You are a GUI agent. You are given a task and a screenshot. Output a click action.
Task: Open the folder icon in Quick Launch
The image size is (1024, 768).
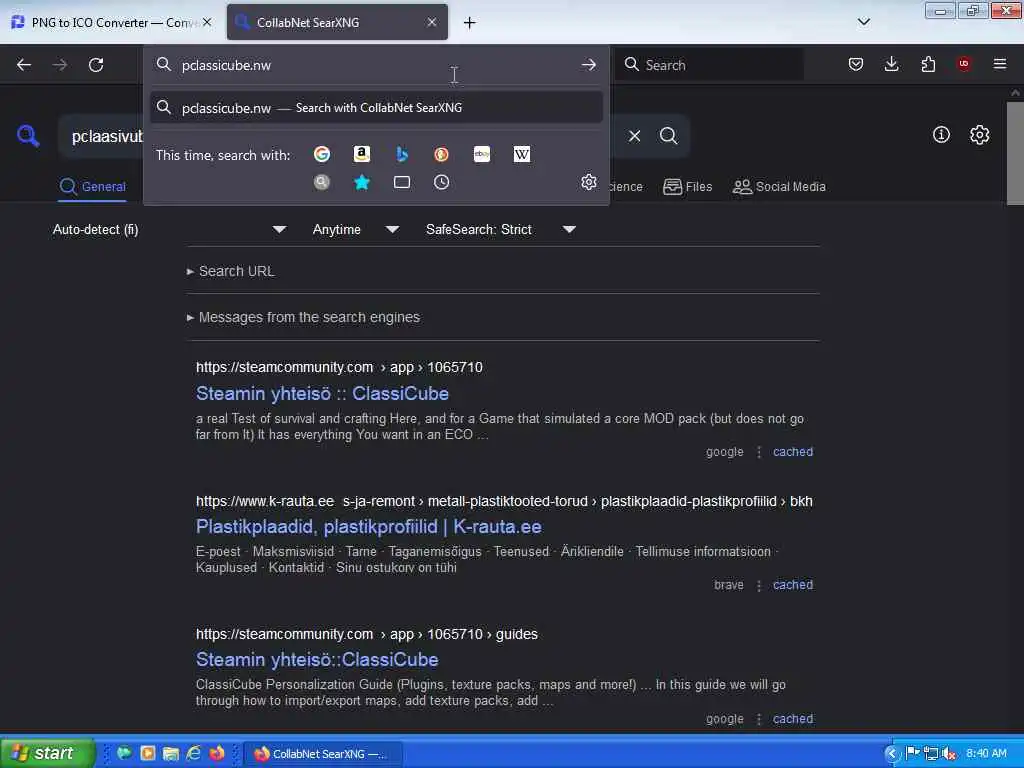(x=171, y=753)
